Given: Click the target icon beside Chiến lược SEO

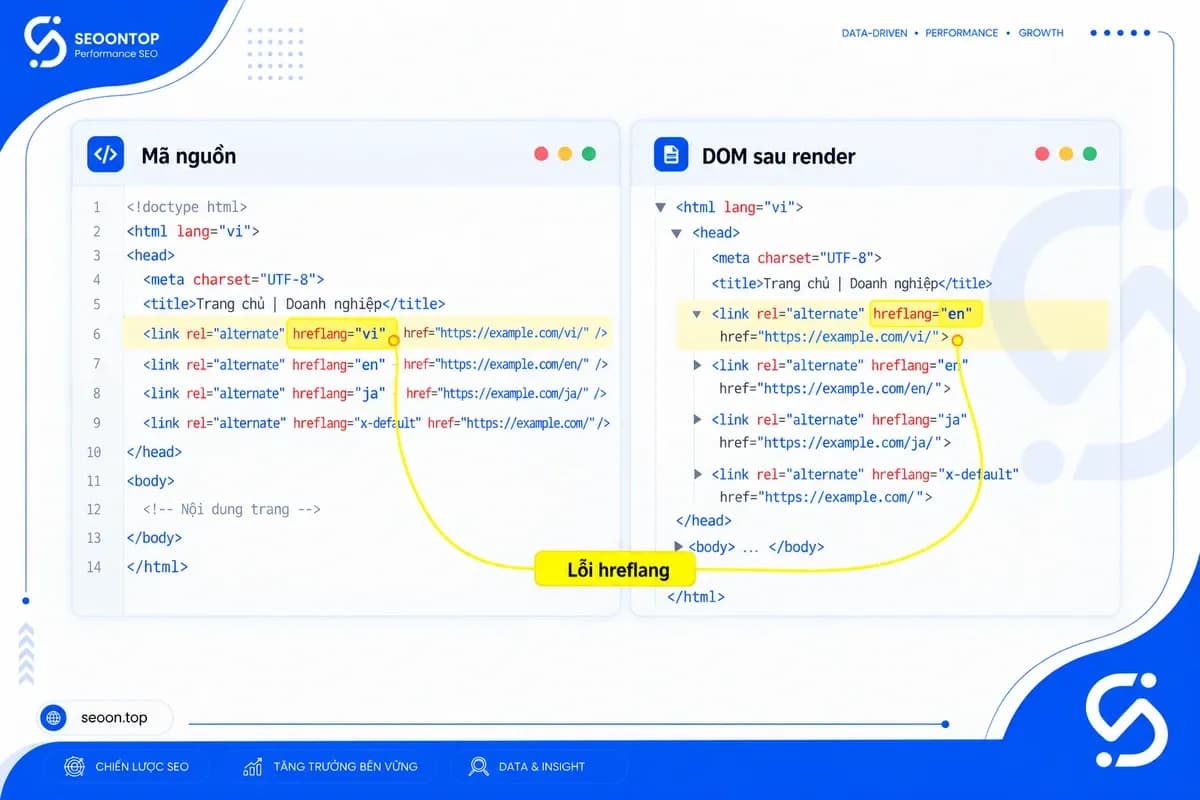Looking at the screenshot, I should click(74, 767).
